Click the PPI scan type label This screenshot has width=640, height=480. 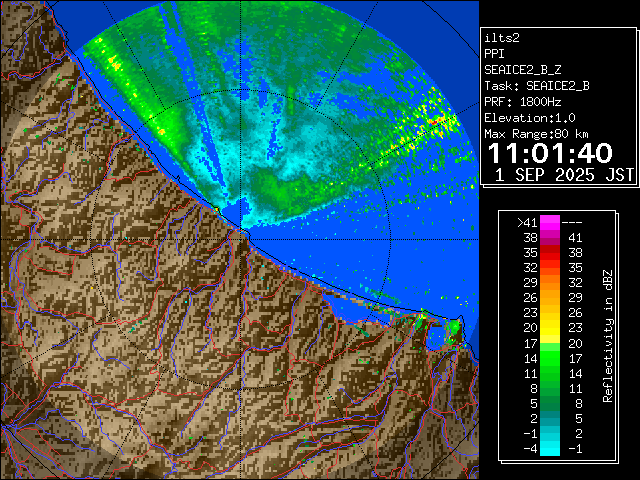click(x=495, y=53)
